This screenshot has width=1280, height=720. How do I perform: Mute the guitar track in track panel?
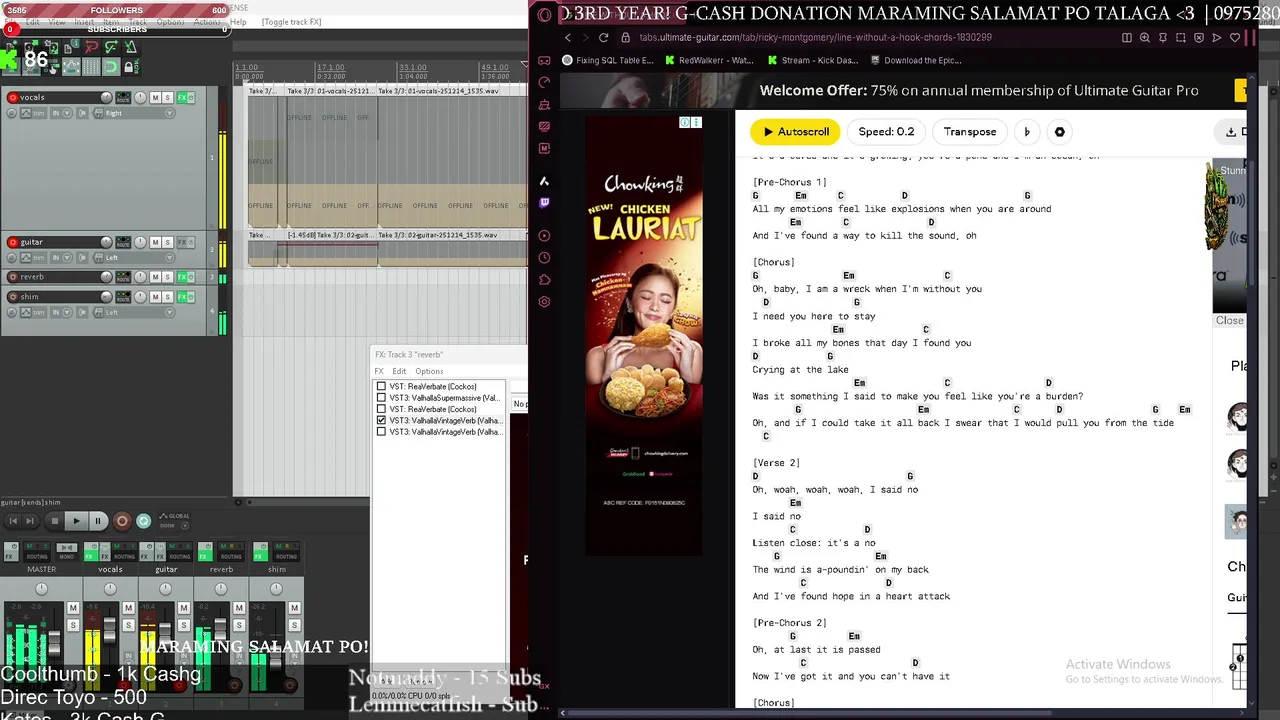coord(155,242)
